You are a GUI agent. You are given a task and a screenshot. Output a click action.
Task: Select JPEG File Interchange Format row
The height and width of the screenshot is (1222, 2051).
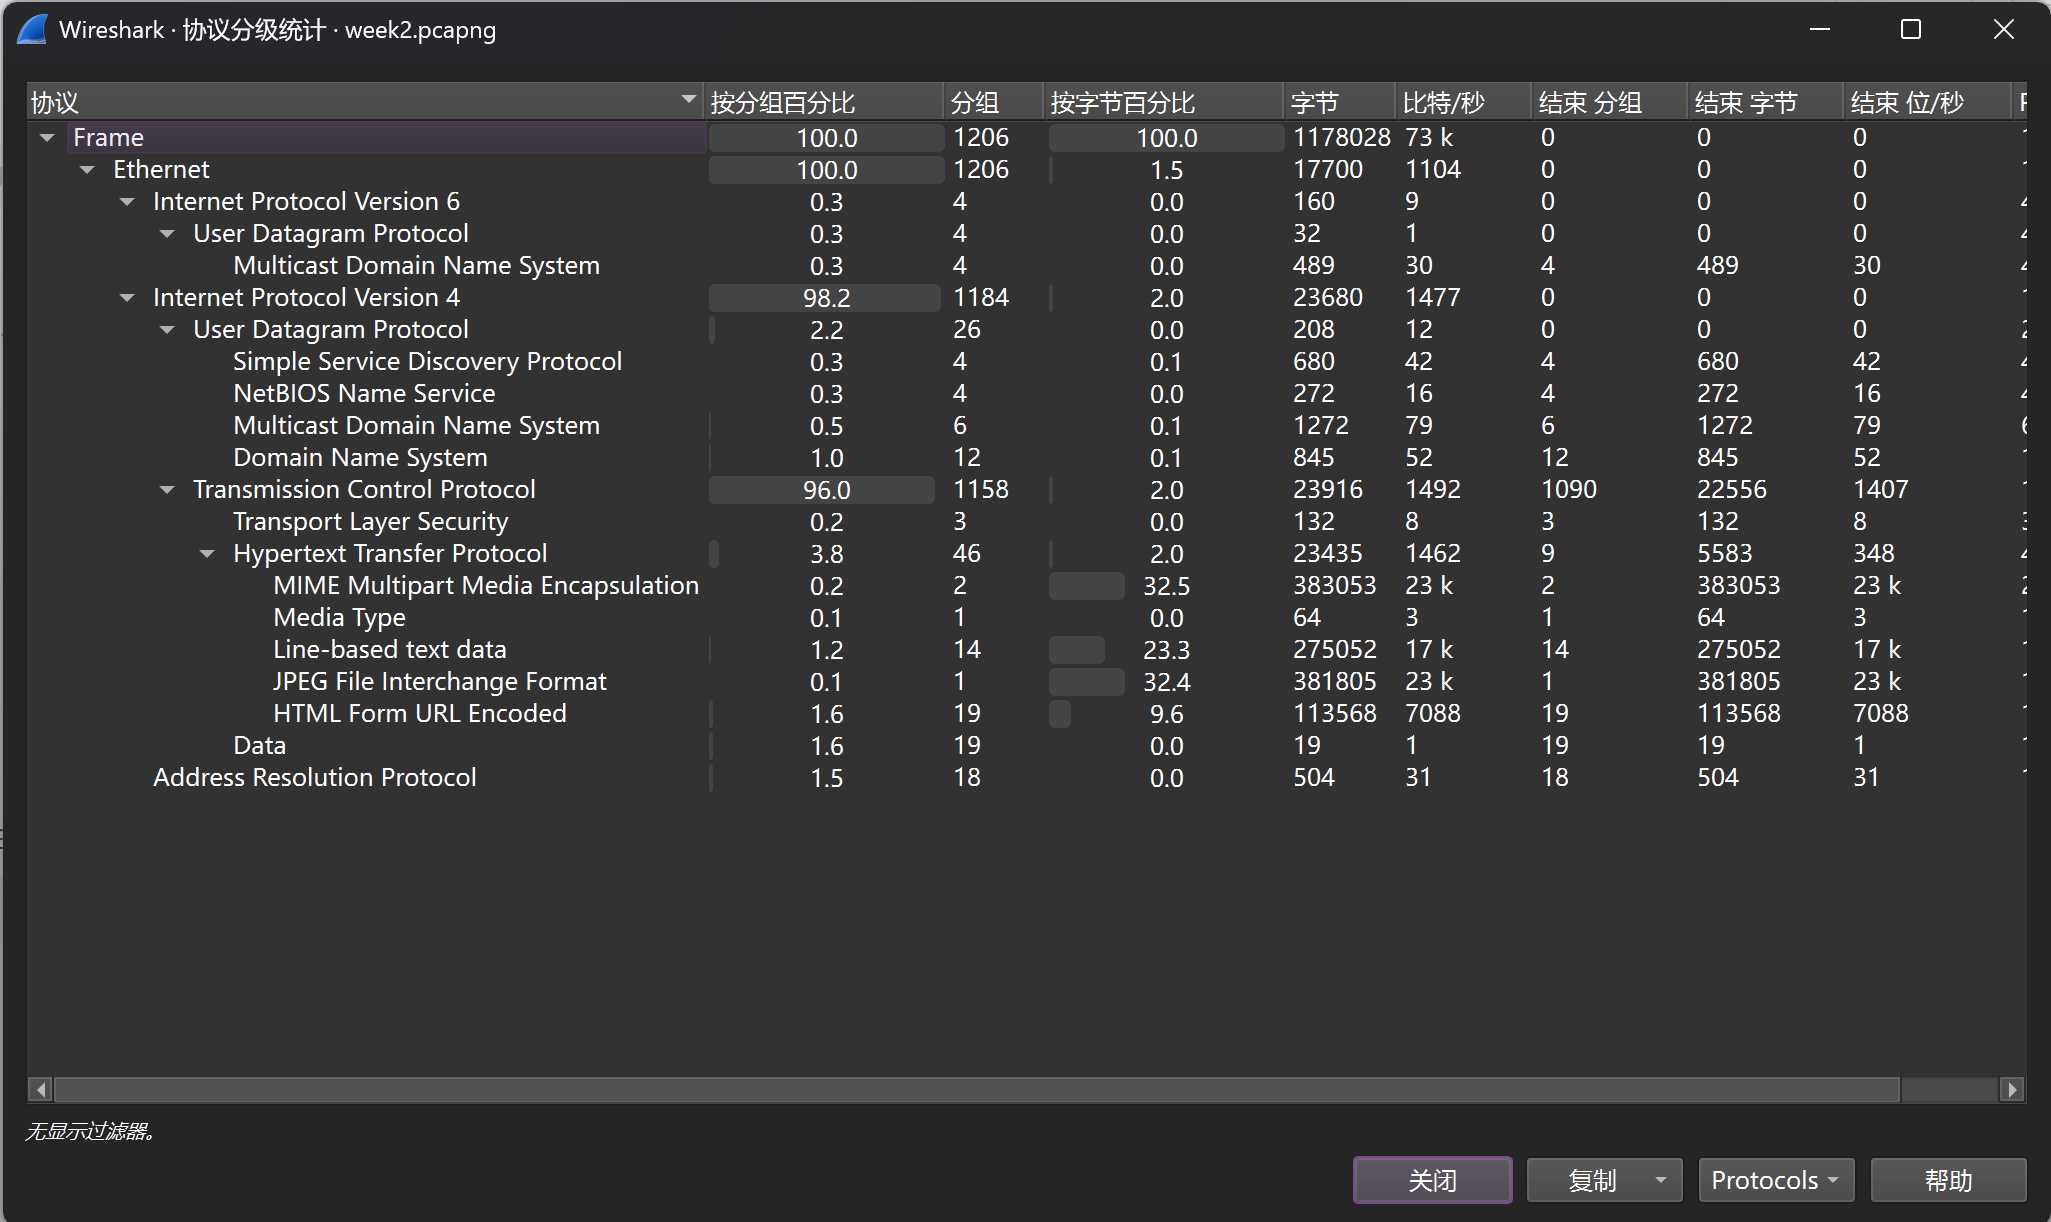pyautogui.click(x=1026, y=682)
